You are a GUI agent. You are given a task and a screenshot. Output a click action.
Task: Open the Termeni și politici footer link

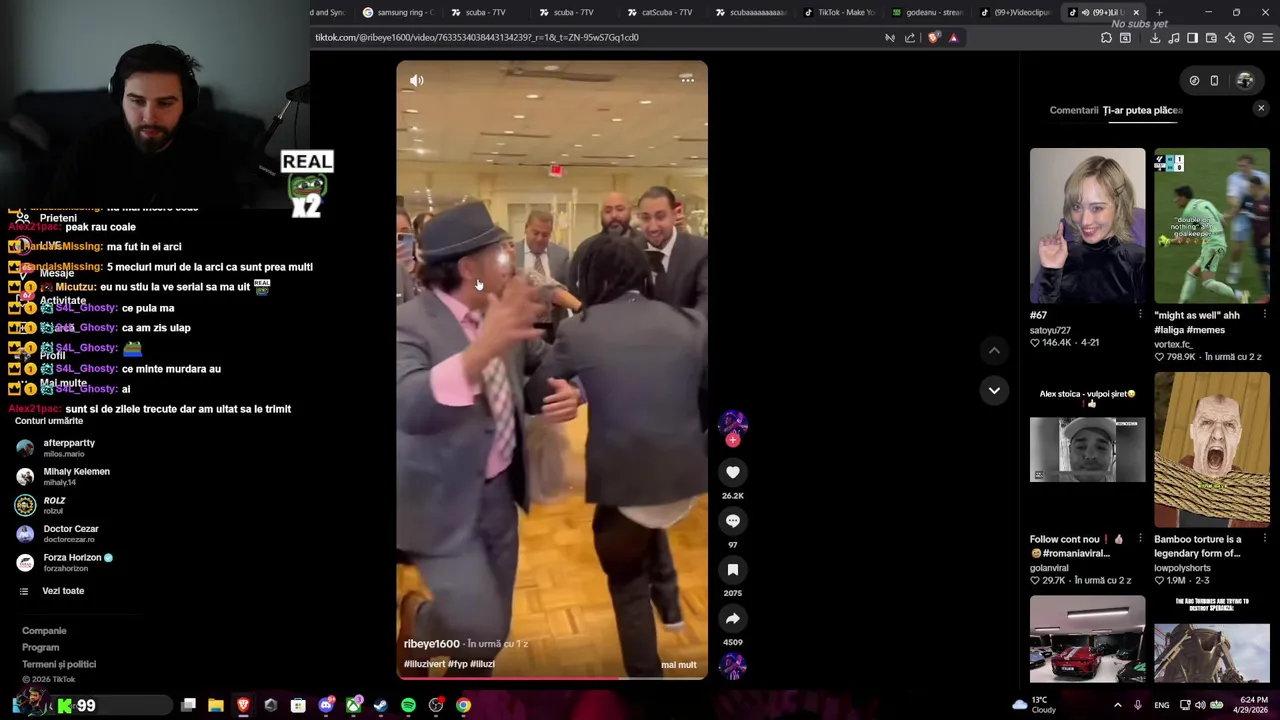tap(59, 665)
